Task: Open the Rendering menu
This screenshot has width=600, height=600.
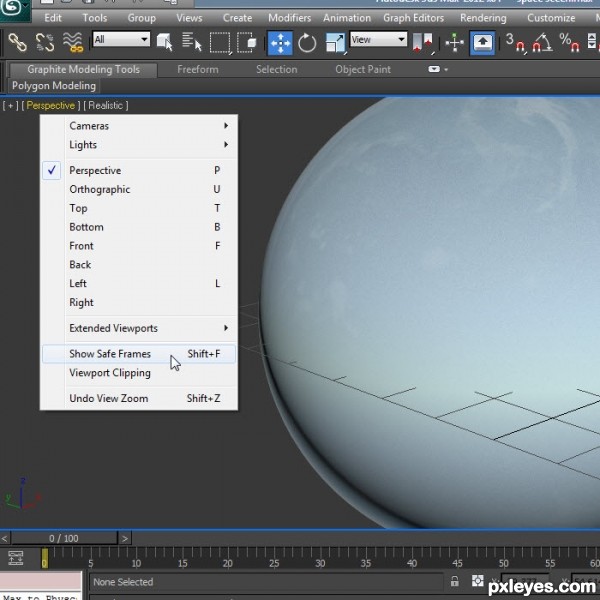Action: (x=483, y=18)
